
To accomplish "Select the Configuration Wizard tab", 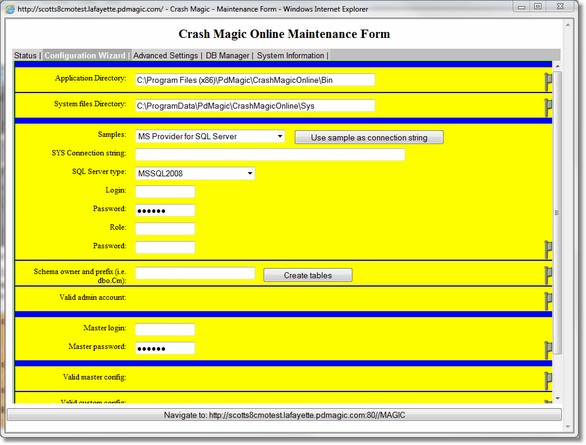I will (x=85, y=55).
